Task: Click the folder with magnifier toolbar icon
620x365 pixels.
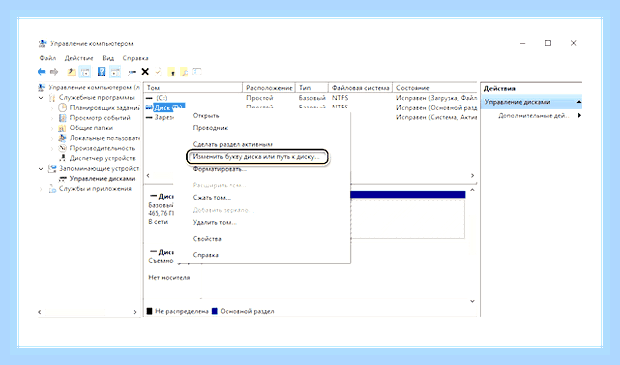Action: pos(184,72)
